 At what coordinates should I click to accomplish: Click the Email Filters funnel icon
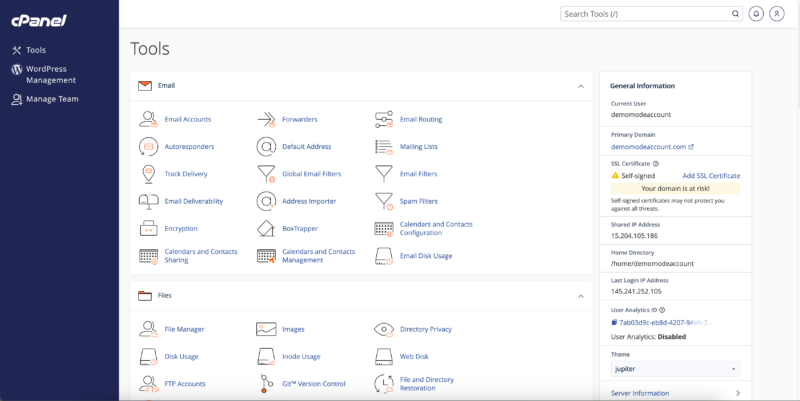[384, 174]
